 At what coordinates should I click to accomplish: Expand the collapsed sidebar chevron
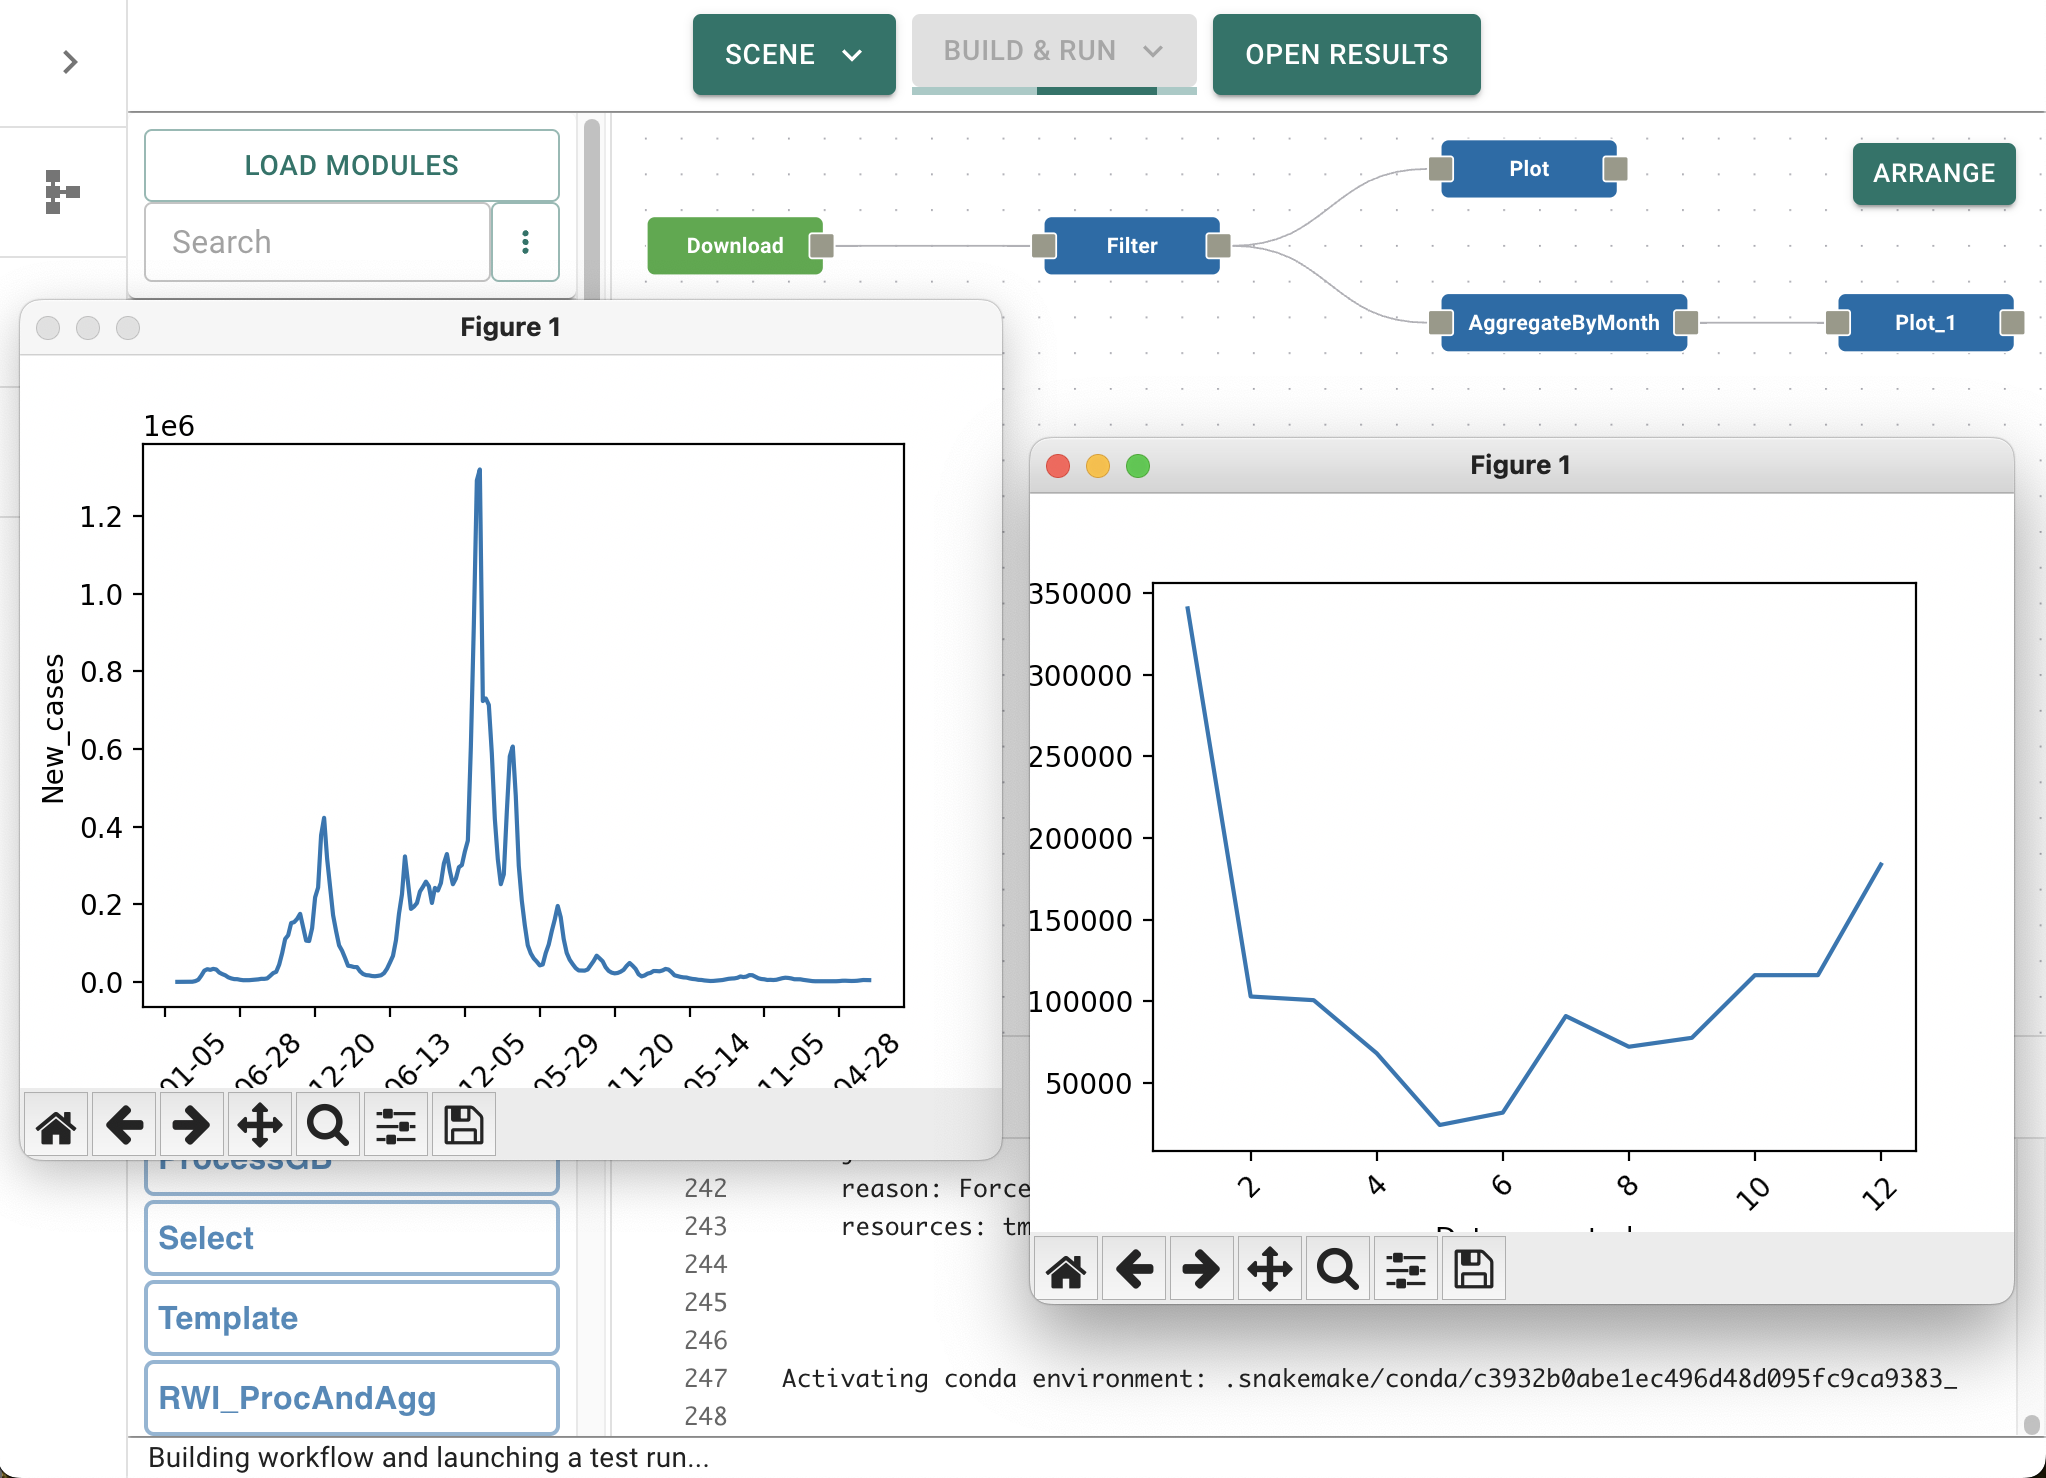(69, 62)
